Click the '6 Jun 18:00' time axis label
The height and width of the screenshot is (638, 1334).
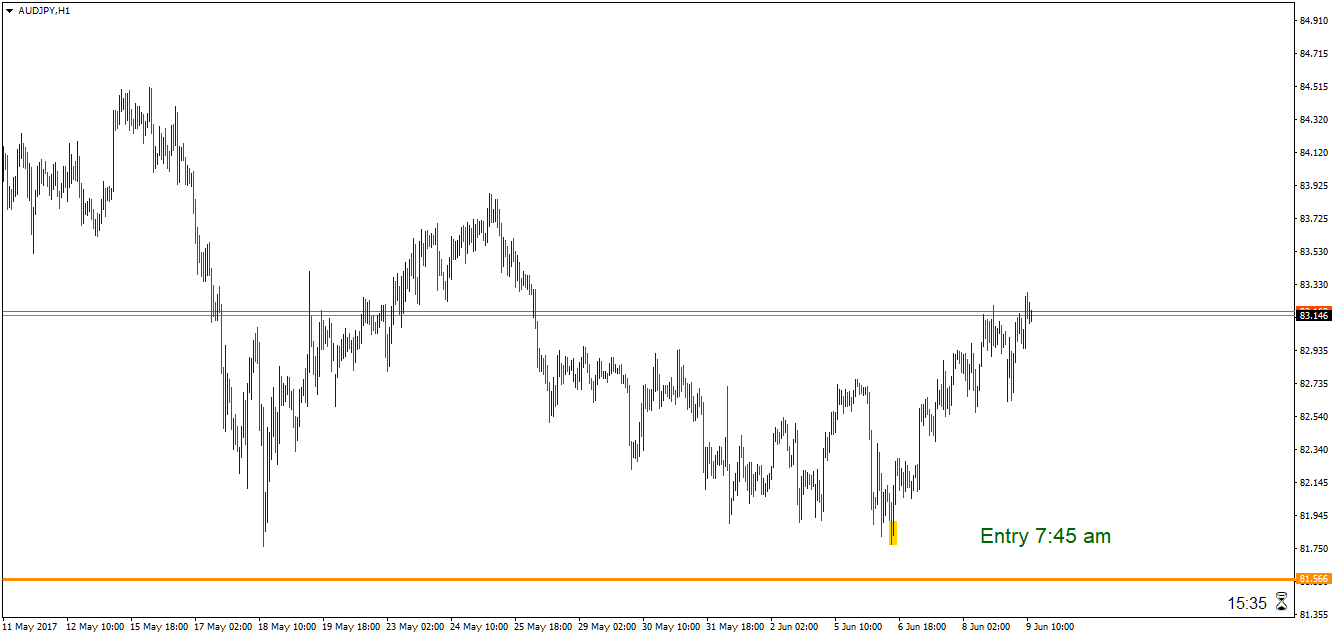[x=922, y=627]
